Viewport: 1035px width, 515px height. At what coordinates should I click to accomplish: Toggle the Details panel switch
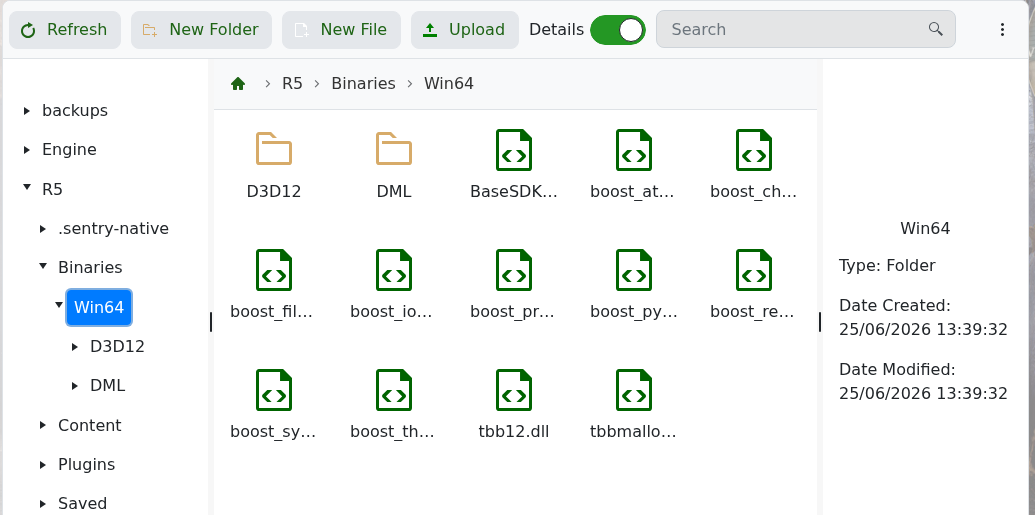point(618,30)
